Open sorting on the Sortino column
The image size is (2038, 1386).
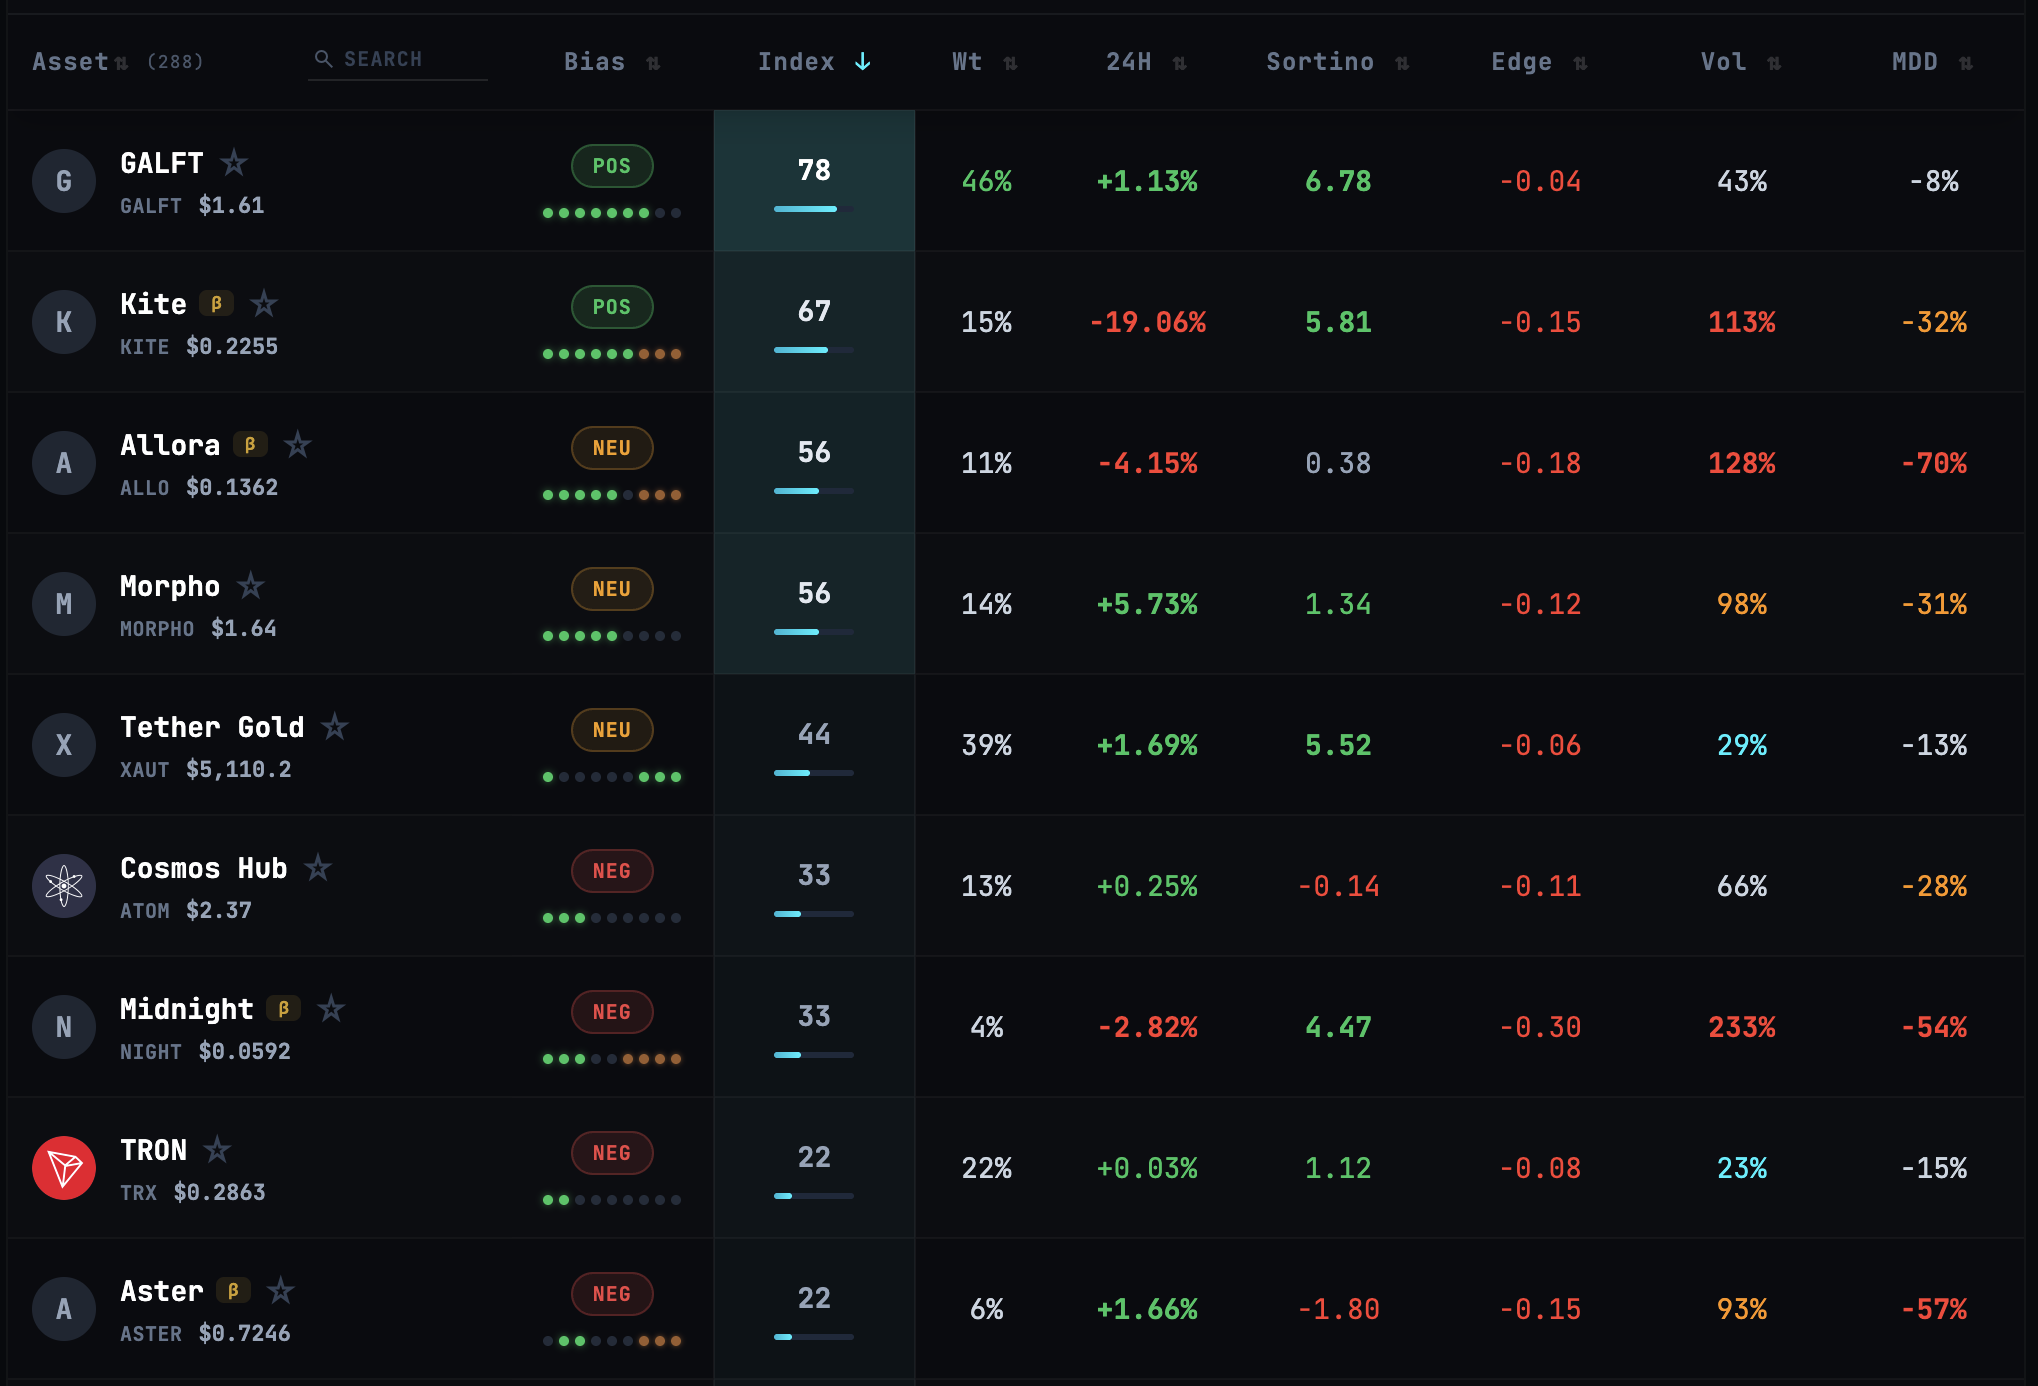coord(1319,61)
